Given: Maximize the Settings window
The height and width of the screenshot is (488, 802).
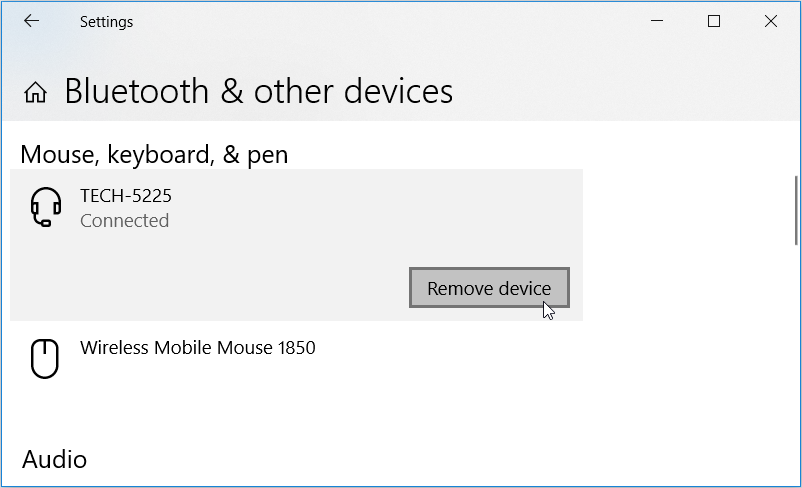Looking at the screenshot, I should tap(714, 21).
